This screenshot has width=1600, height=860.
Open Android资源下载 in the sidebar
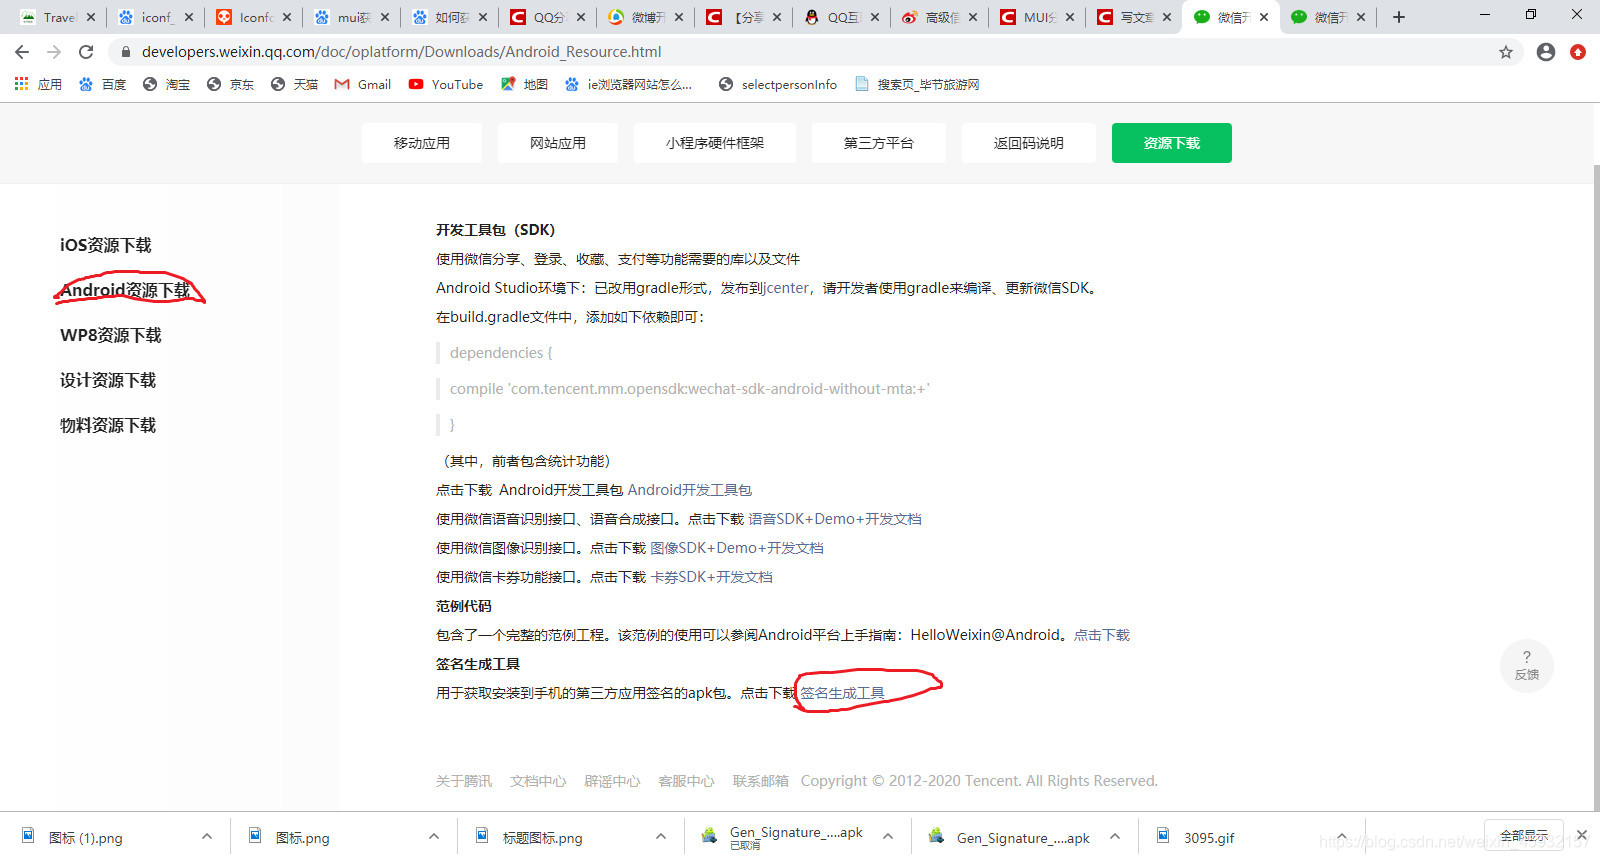pos(125,290)
